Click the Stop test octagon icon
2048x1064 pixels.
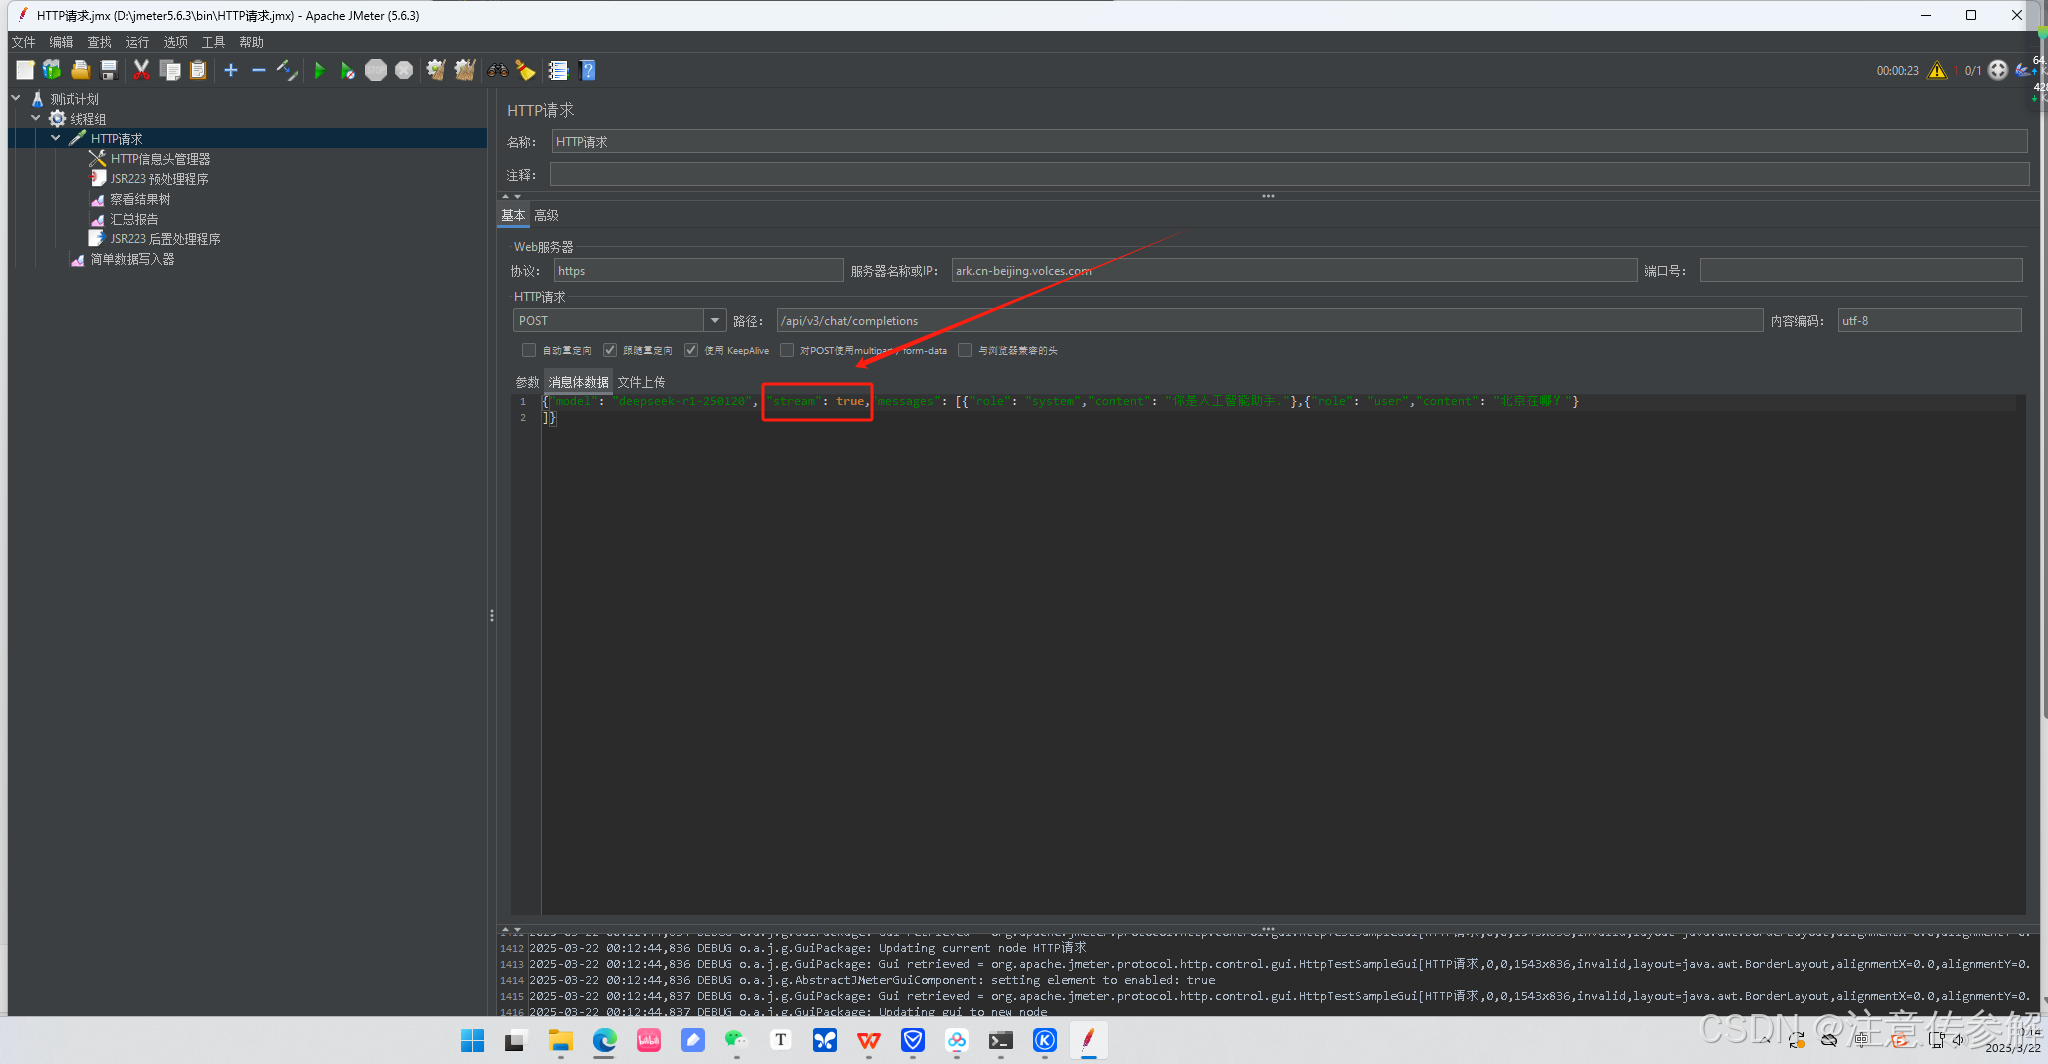[x=376, y=70]
